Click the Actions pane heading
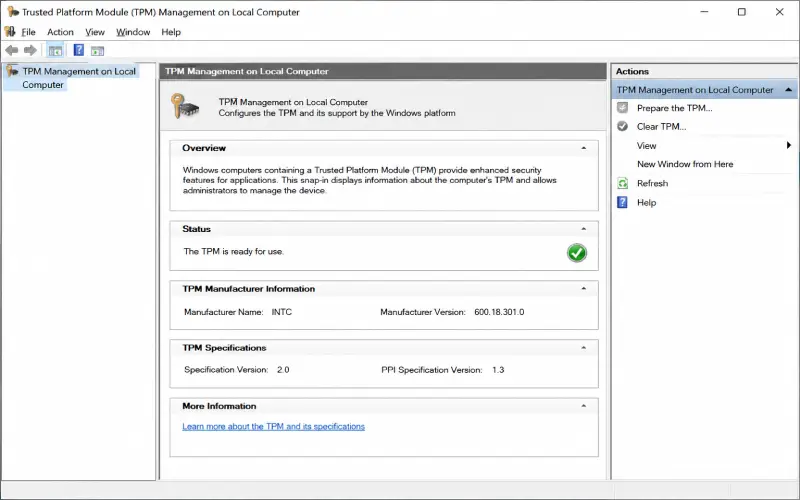 [x=632, y=71]
